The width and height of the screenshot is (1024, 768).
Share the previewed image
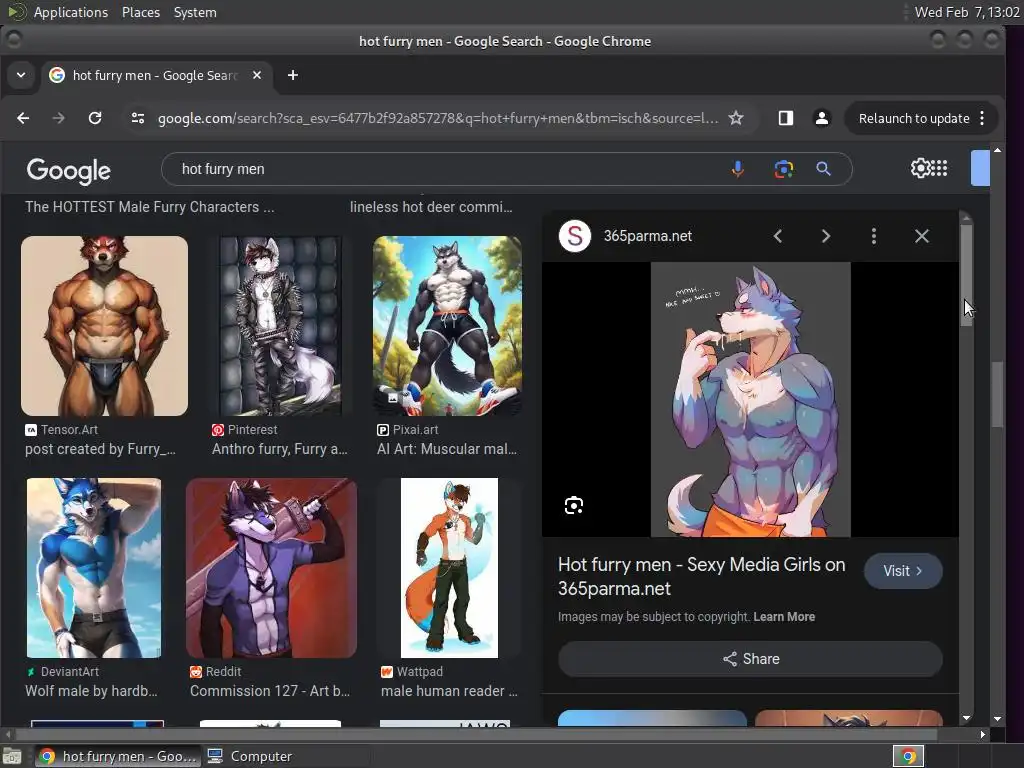coord(750,659)
